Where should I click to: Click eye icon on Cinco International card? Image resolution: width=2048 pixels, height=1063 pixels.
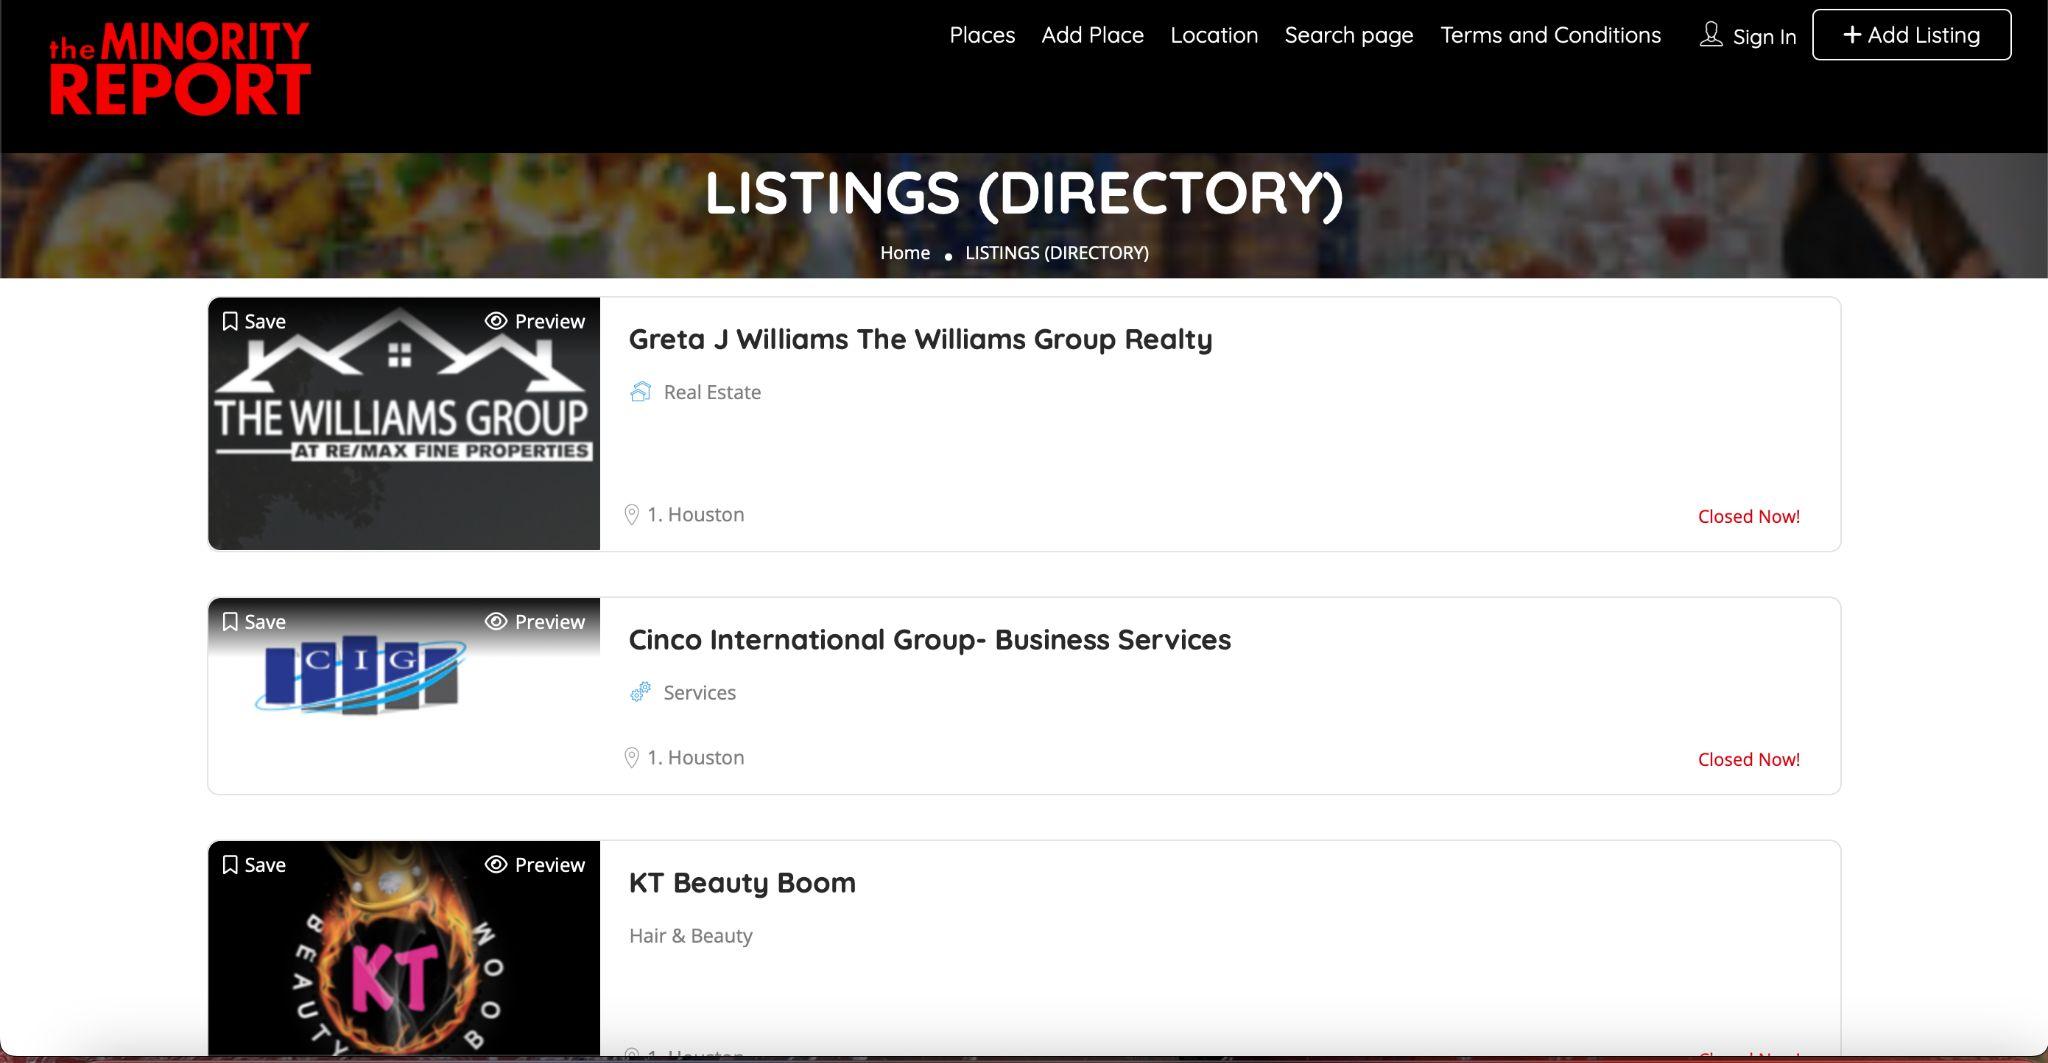point(496,622)
